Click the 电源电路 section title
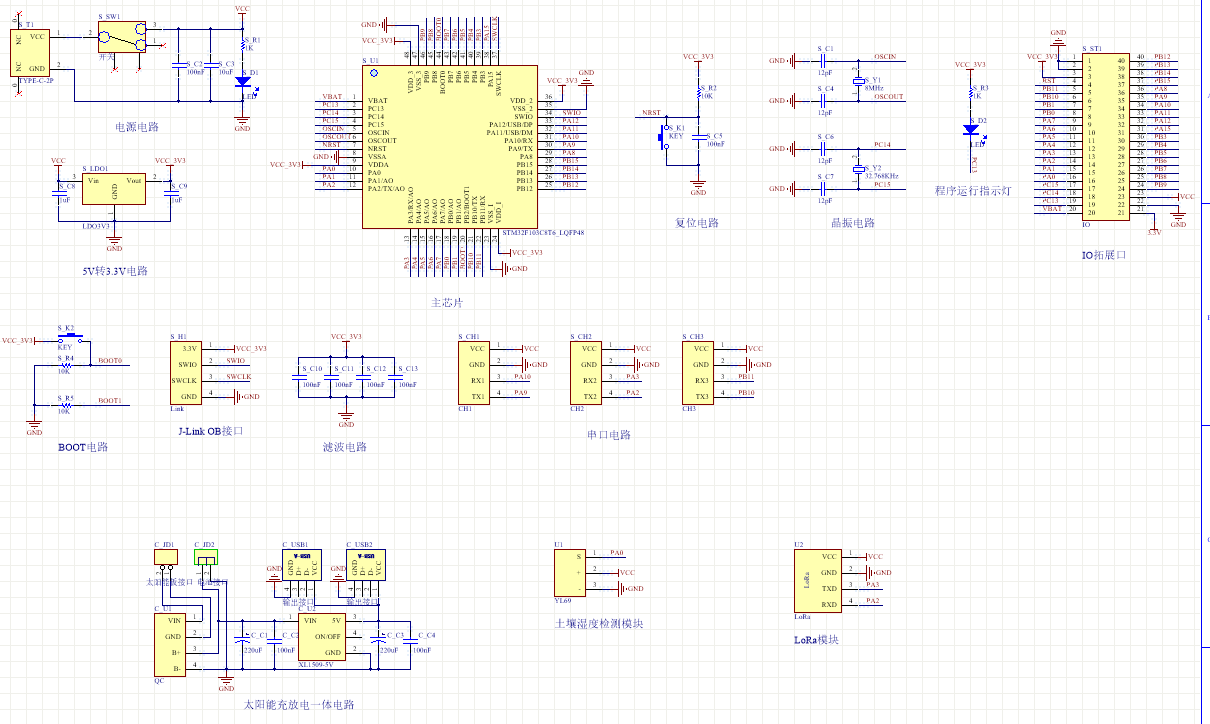This screenshot has width=1210, height=724. 137,127
